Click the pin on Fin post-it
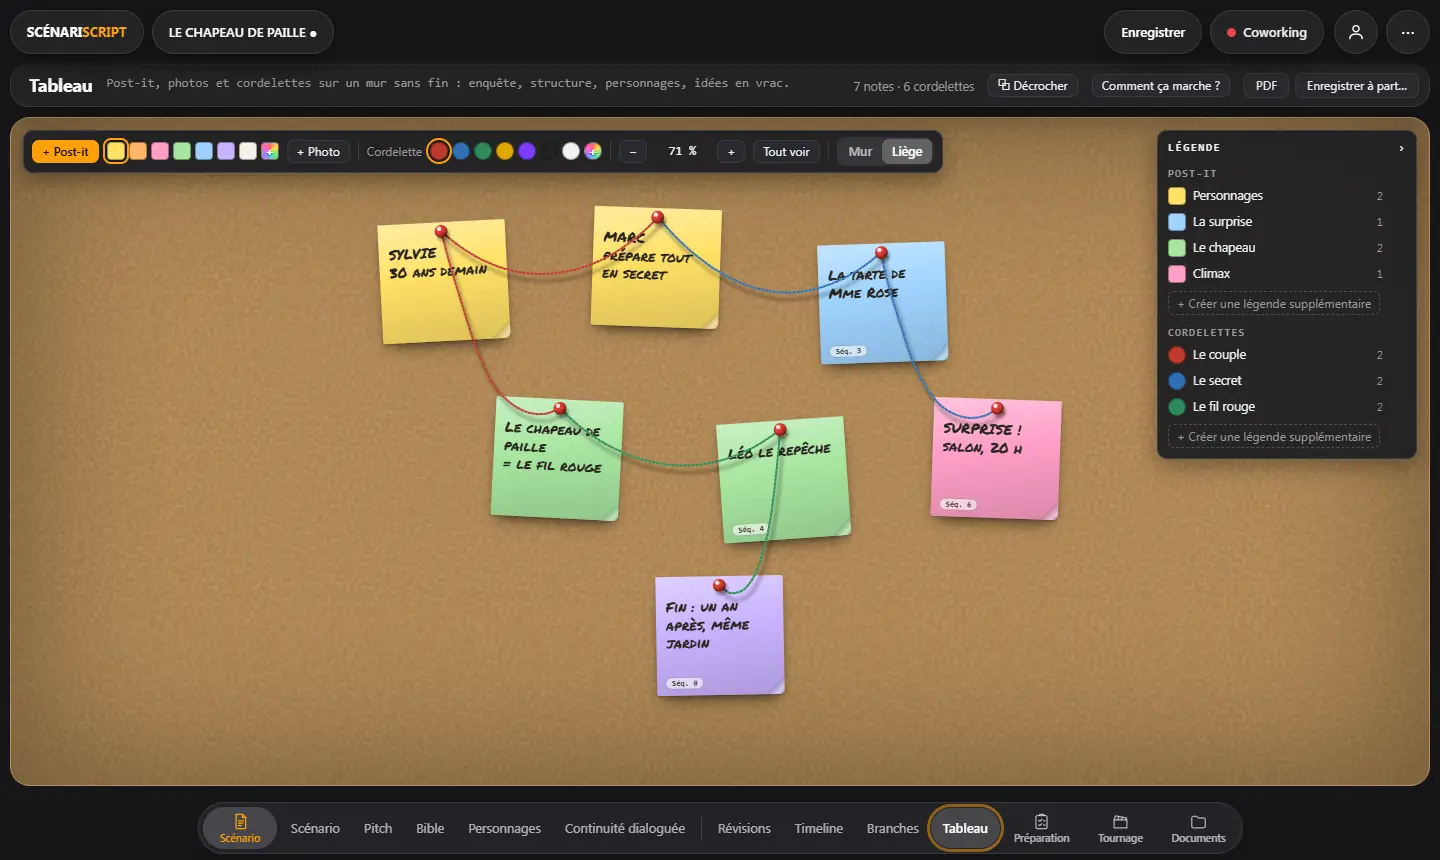This screenshot has height=860, width=1440. click(719, 585)
